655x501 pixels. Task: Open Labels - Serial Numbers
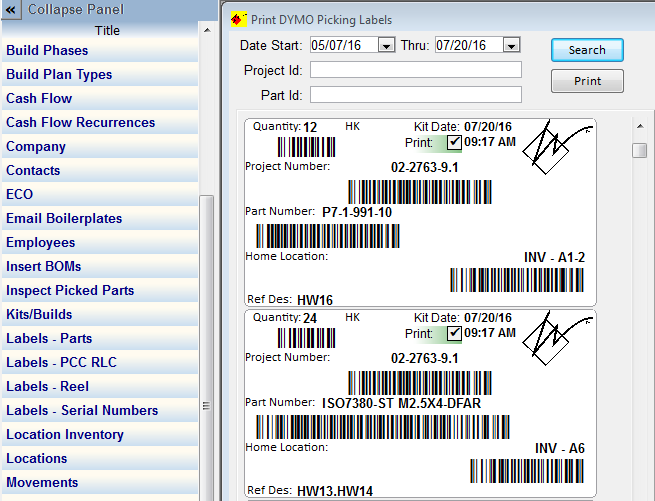tap(100, 410)
